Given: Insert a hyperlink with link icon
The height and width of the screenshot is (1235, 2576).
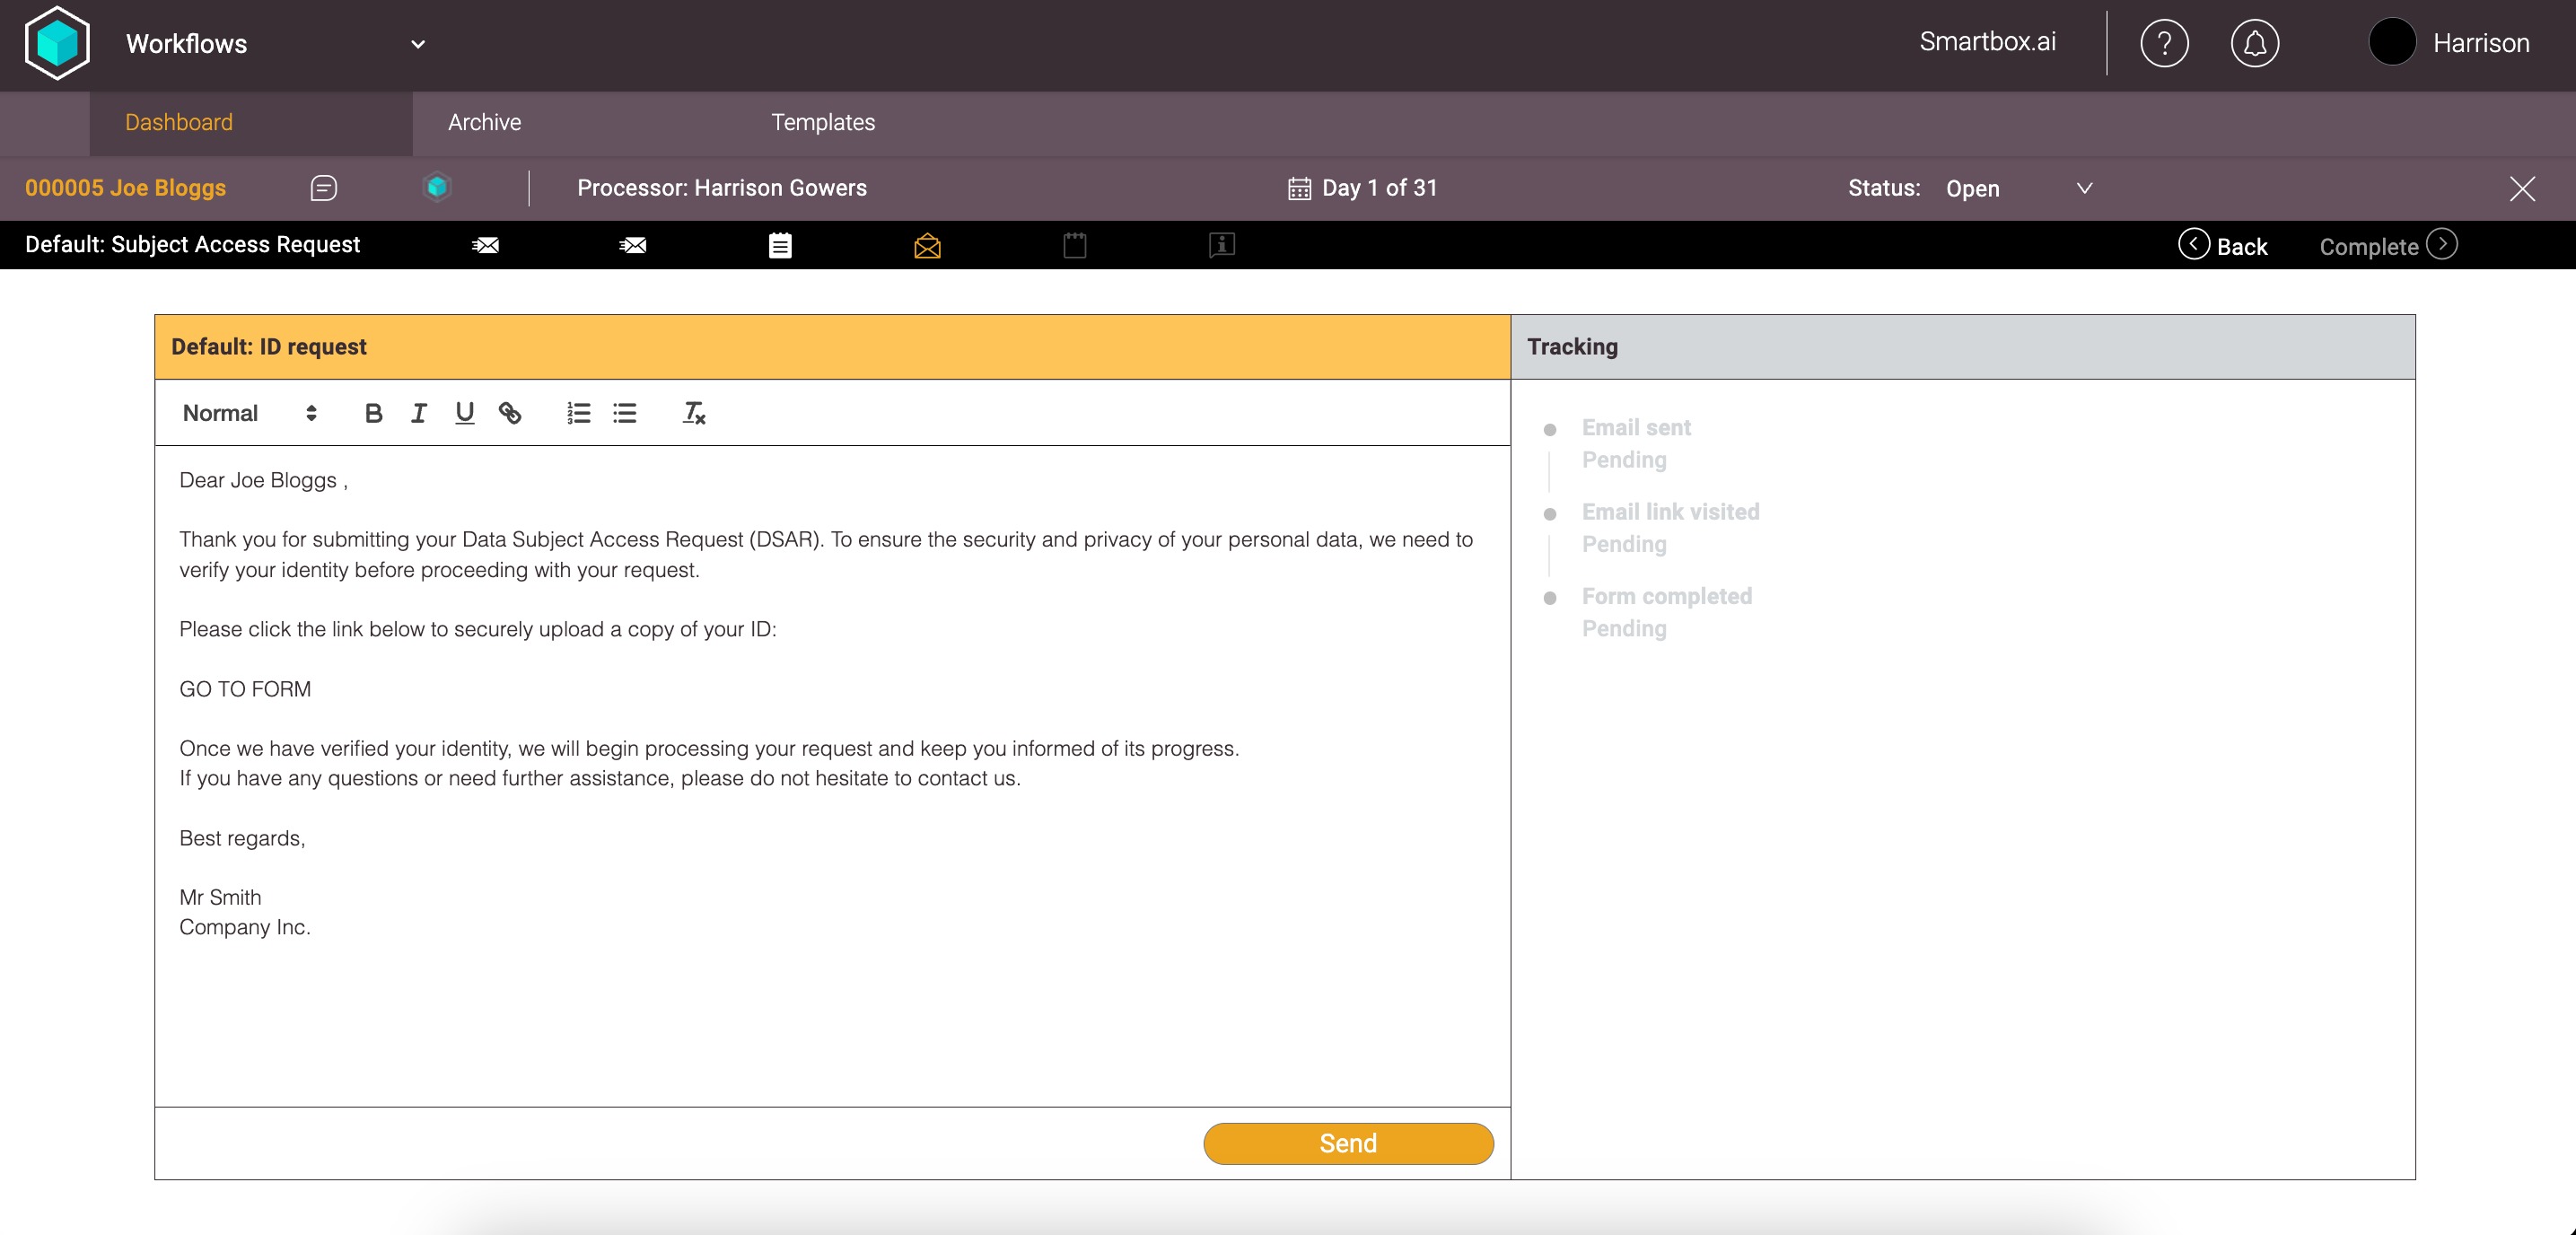Looking at the screenshot, I should [510, 413].
